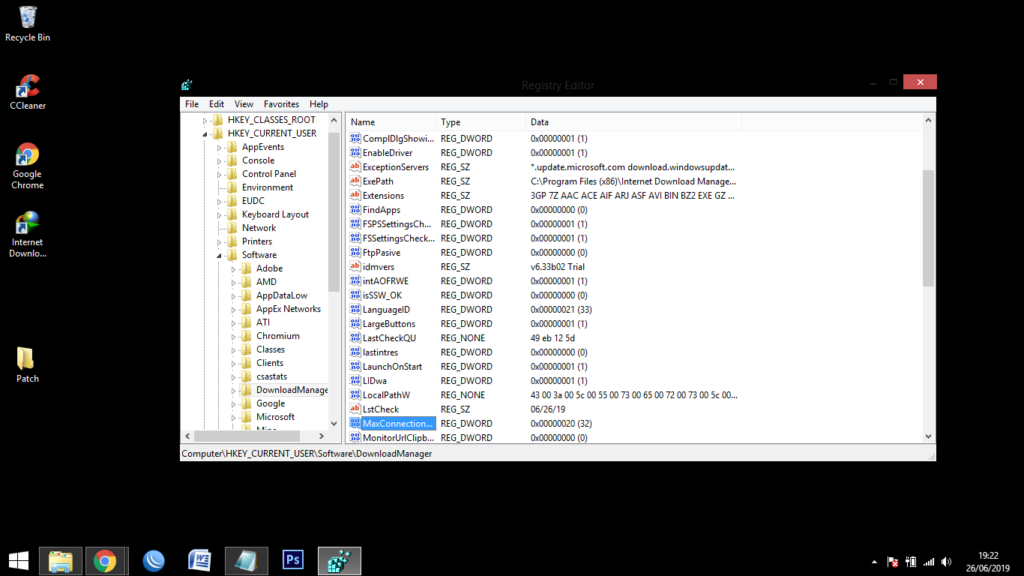Click the DownloadManager key folder icon
Image resolution: width=1024 pixels, height=576 pixels.
246,390
